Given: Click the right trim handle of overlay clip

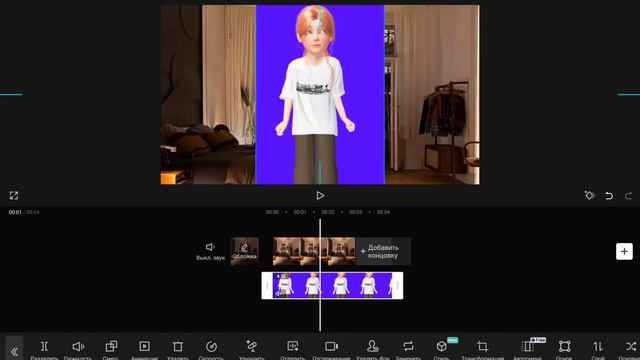Looking at the screenshot, I should tap(398, 285).
